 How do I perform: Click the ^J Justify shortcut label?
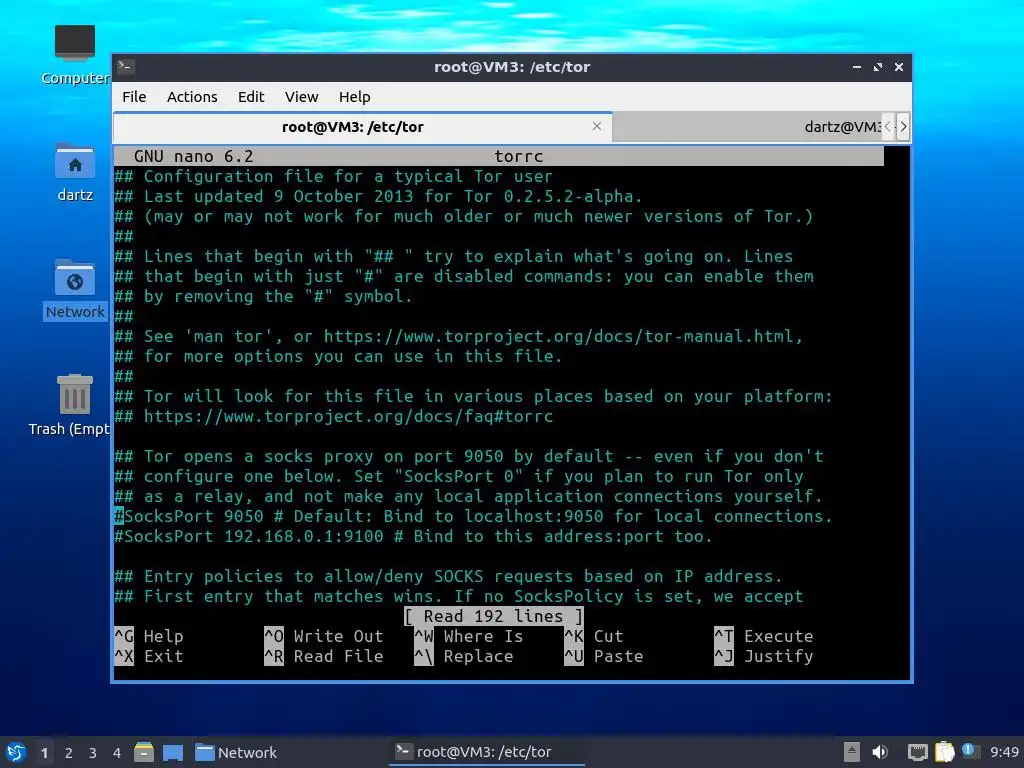(763, 656)
